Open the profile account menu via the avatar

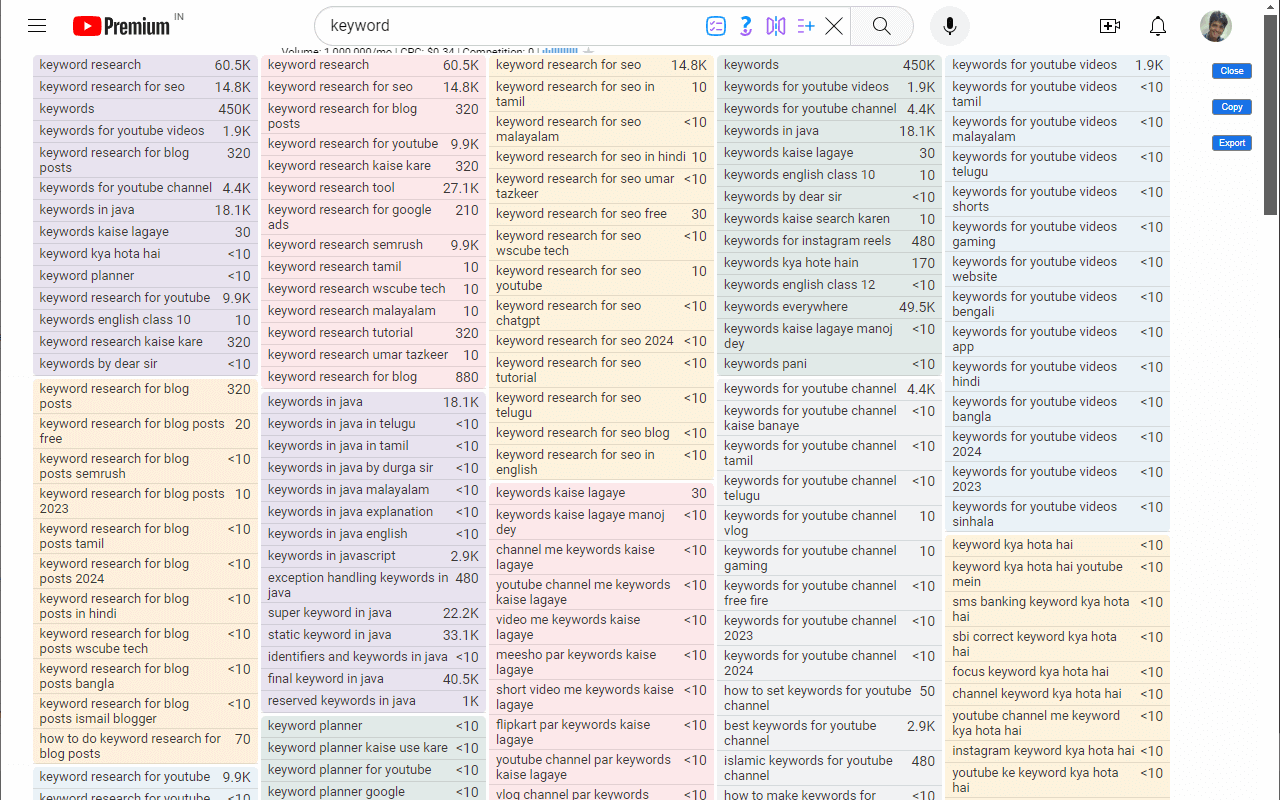pos(1215,26)
